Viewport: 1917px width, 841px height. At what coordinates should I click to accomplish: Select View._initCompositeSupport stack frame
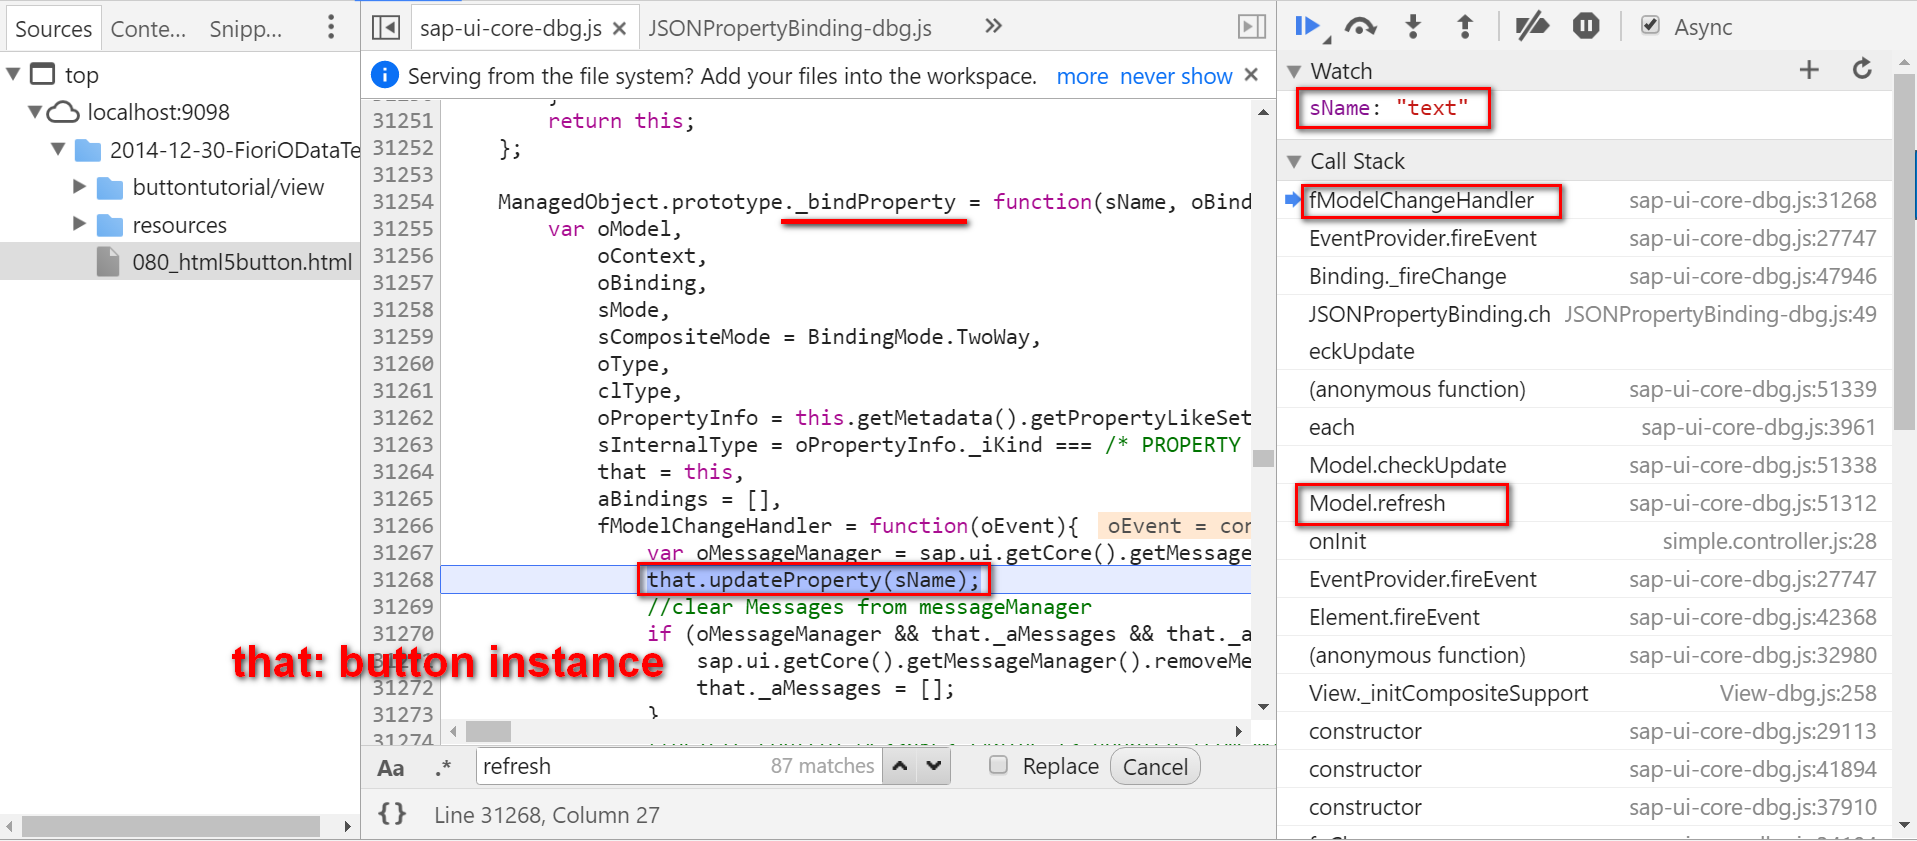[x=1584, y=693]
